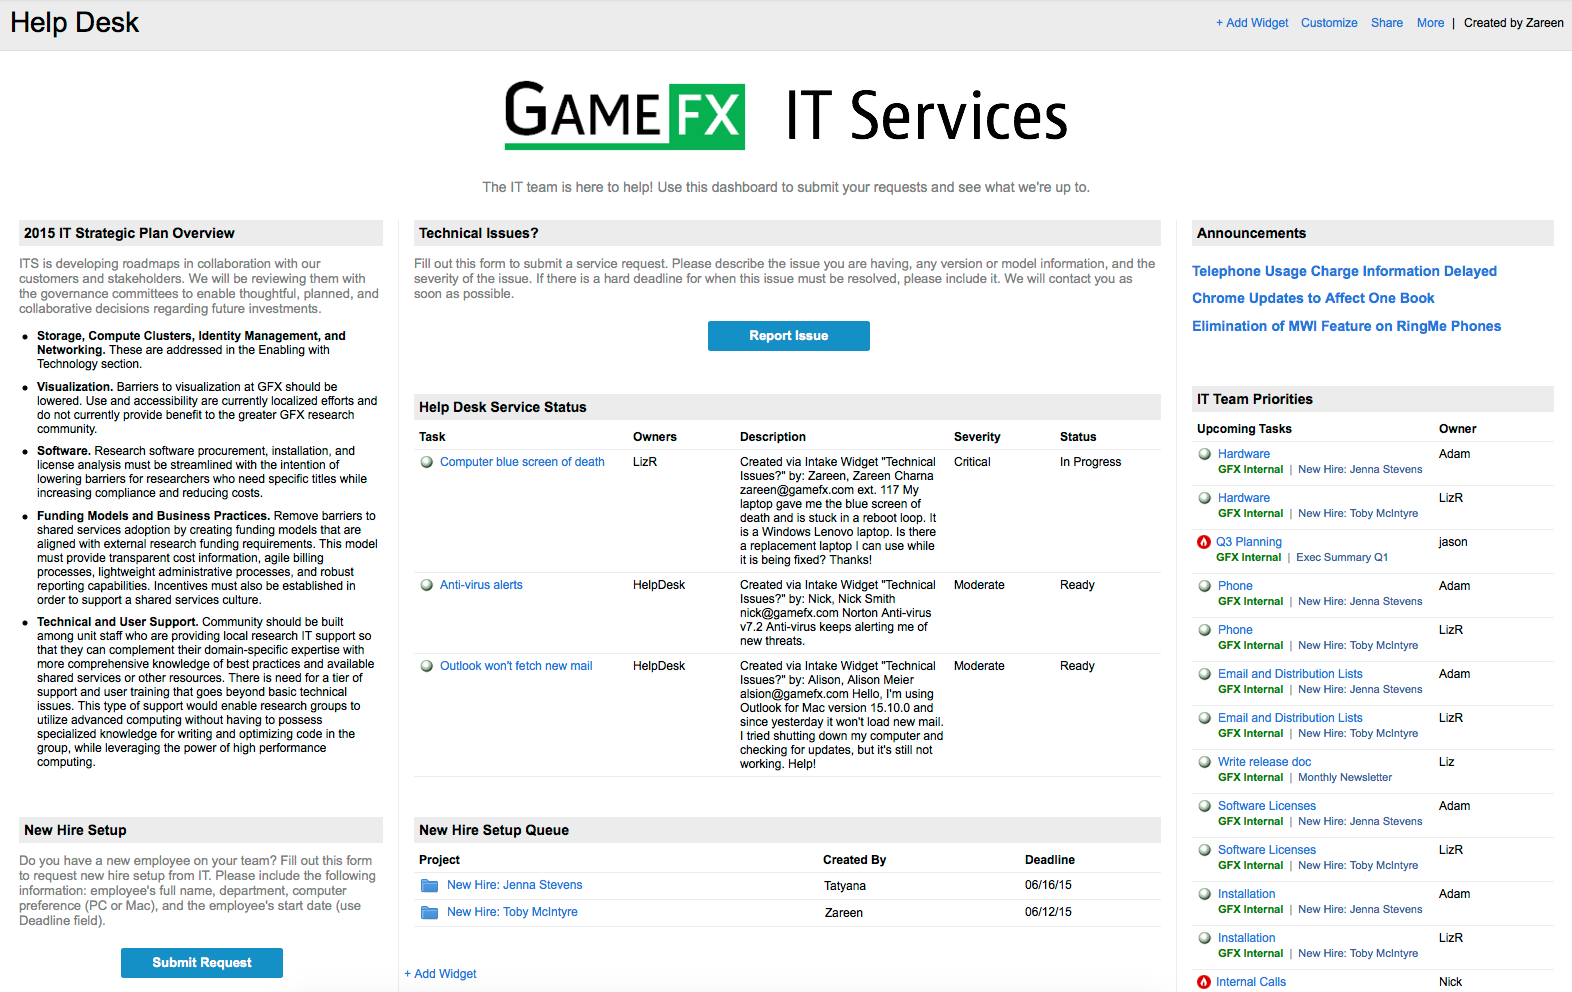Click status circle next to Anti-virus alerts

427,585
